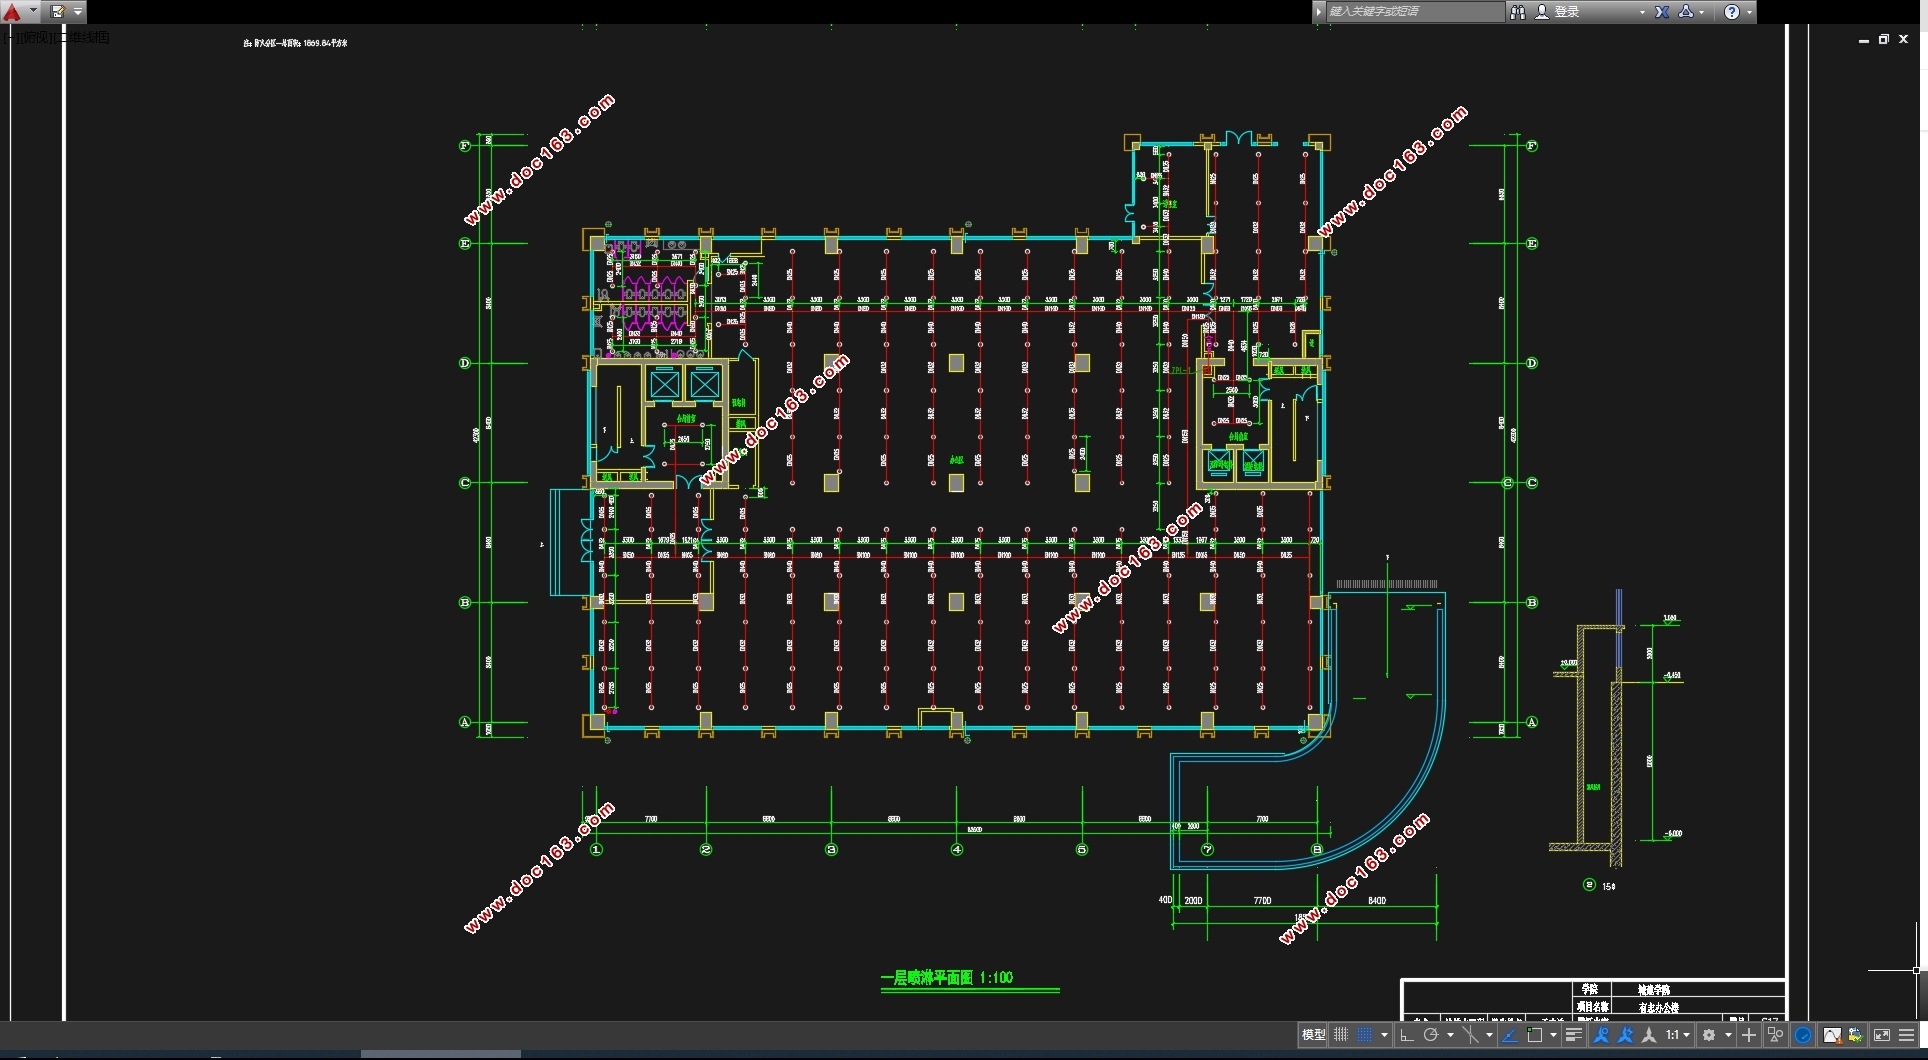Screen dimensions: 1928x1060
Task: Toggle object snap tracking
Action: [x=1510, y=1035]
